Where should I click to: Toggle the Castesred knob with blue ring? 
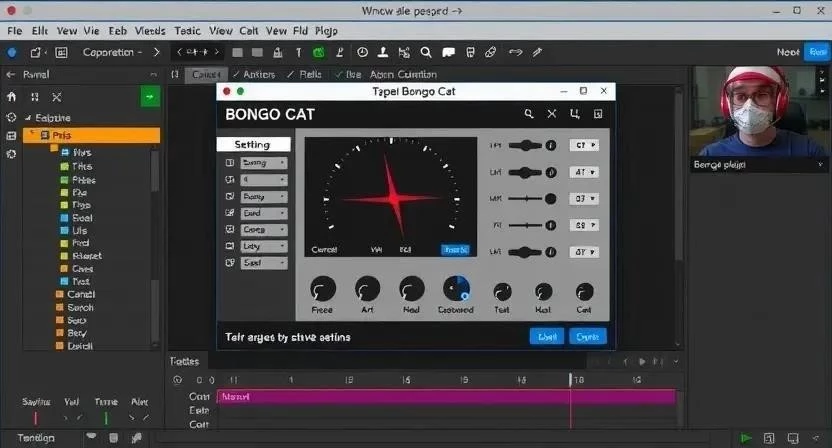click(455, 289)
